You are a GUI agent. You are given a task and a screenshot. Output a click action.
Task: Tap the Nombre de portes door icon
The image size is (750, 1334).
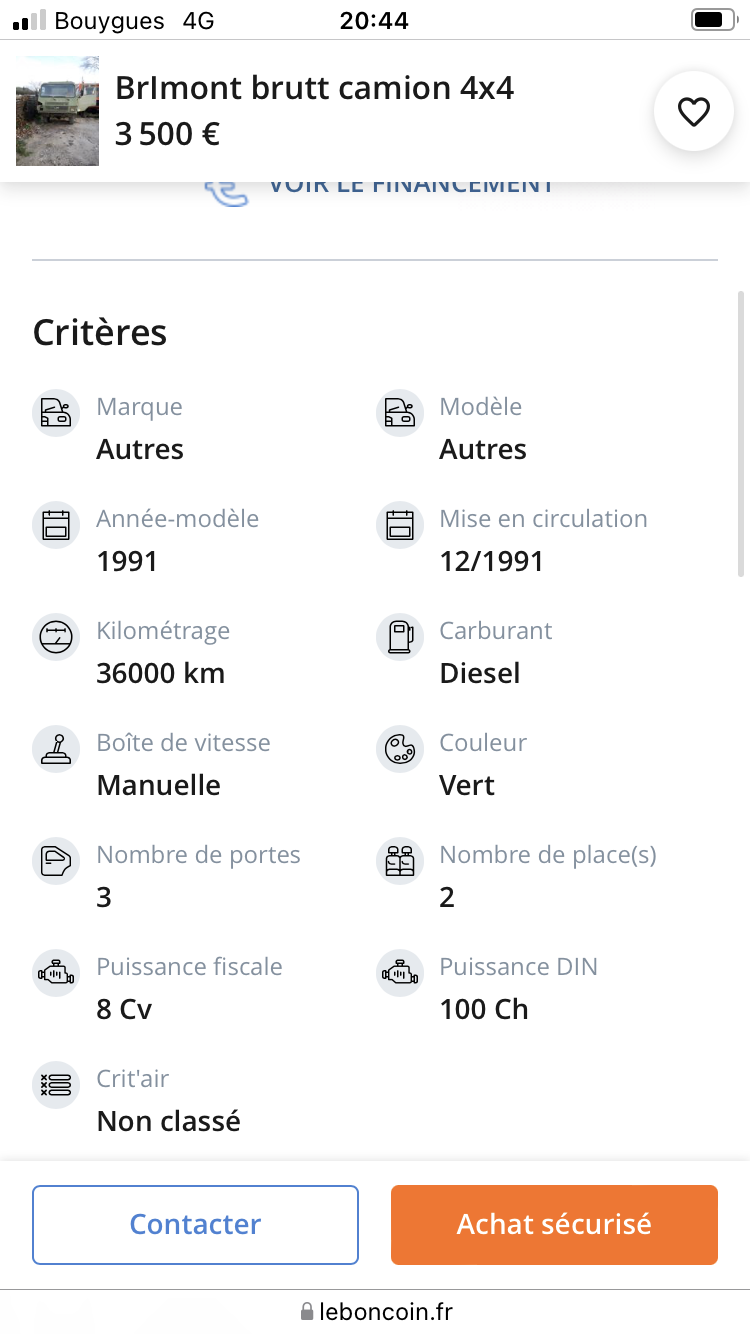coord(56,861)
